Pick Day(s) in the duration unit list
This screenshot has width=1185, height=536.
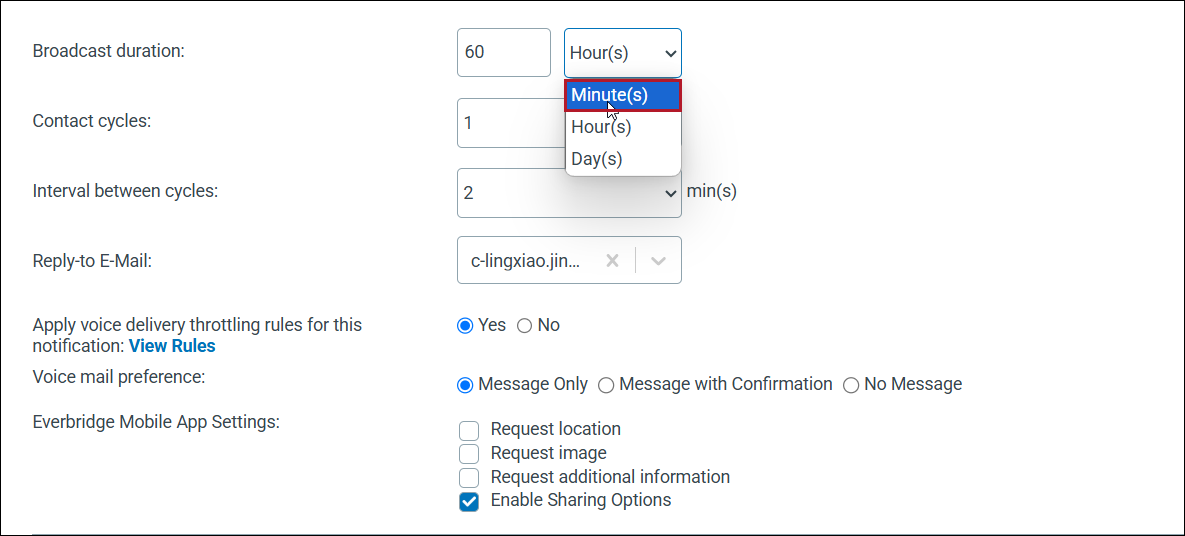(x=623, y=160)
